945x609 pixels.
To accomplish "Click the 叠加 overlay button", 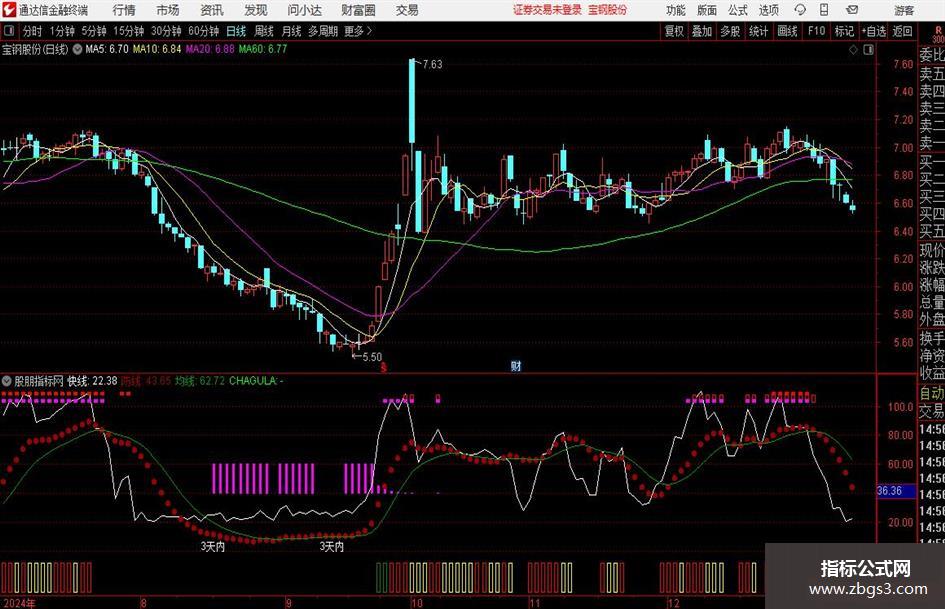I will click(702, 31).
